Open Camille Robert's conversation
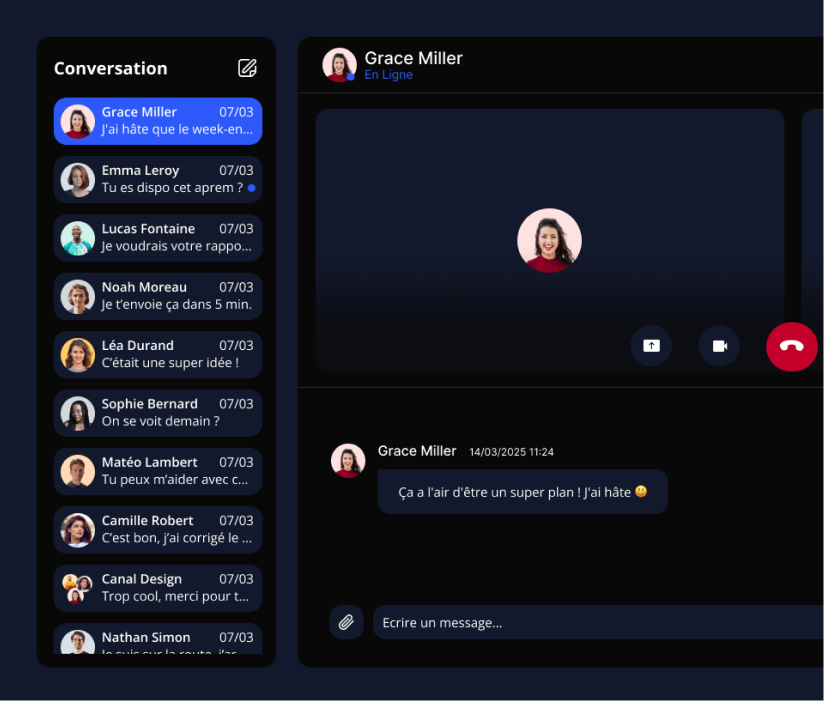This screenshot has height=701, width=824. (x=158, y=529)
